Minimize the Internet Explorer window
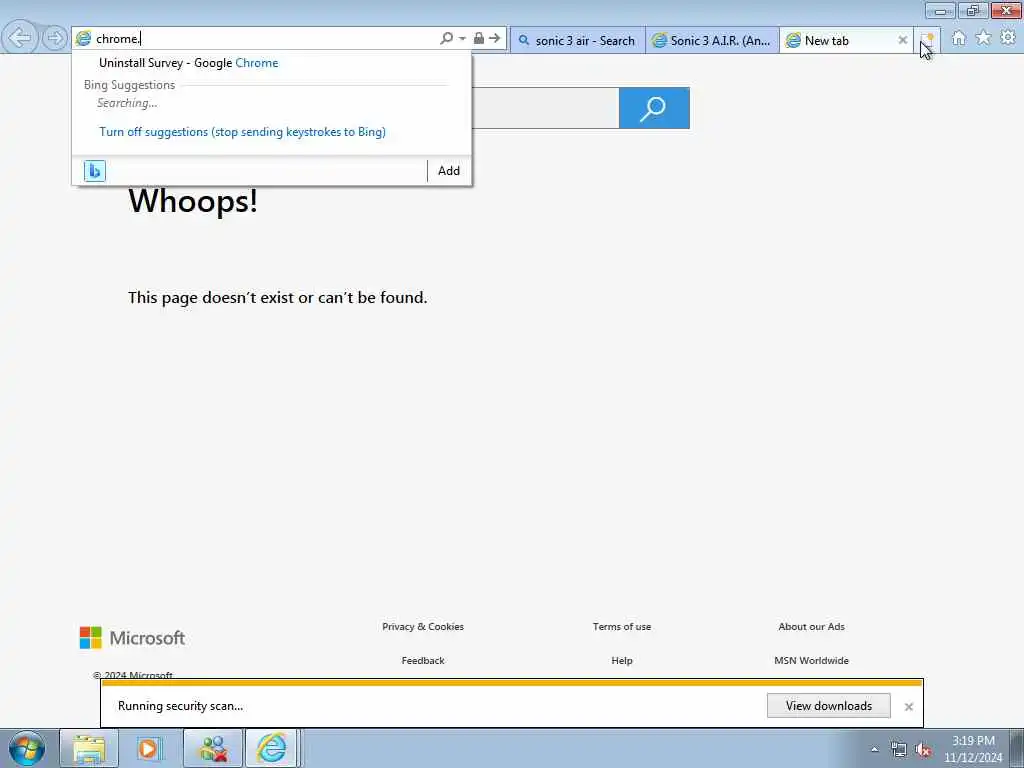 coord(940,10)
